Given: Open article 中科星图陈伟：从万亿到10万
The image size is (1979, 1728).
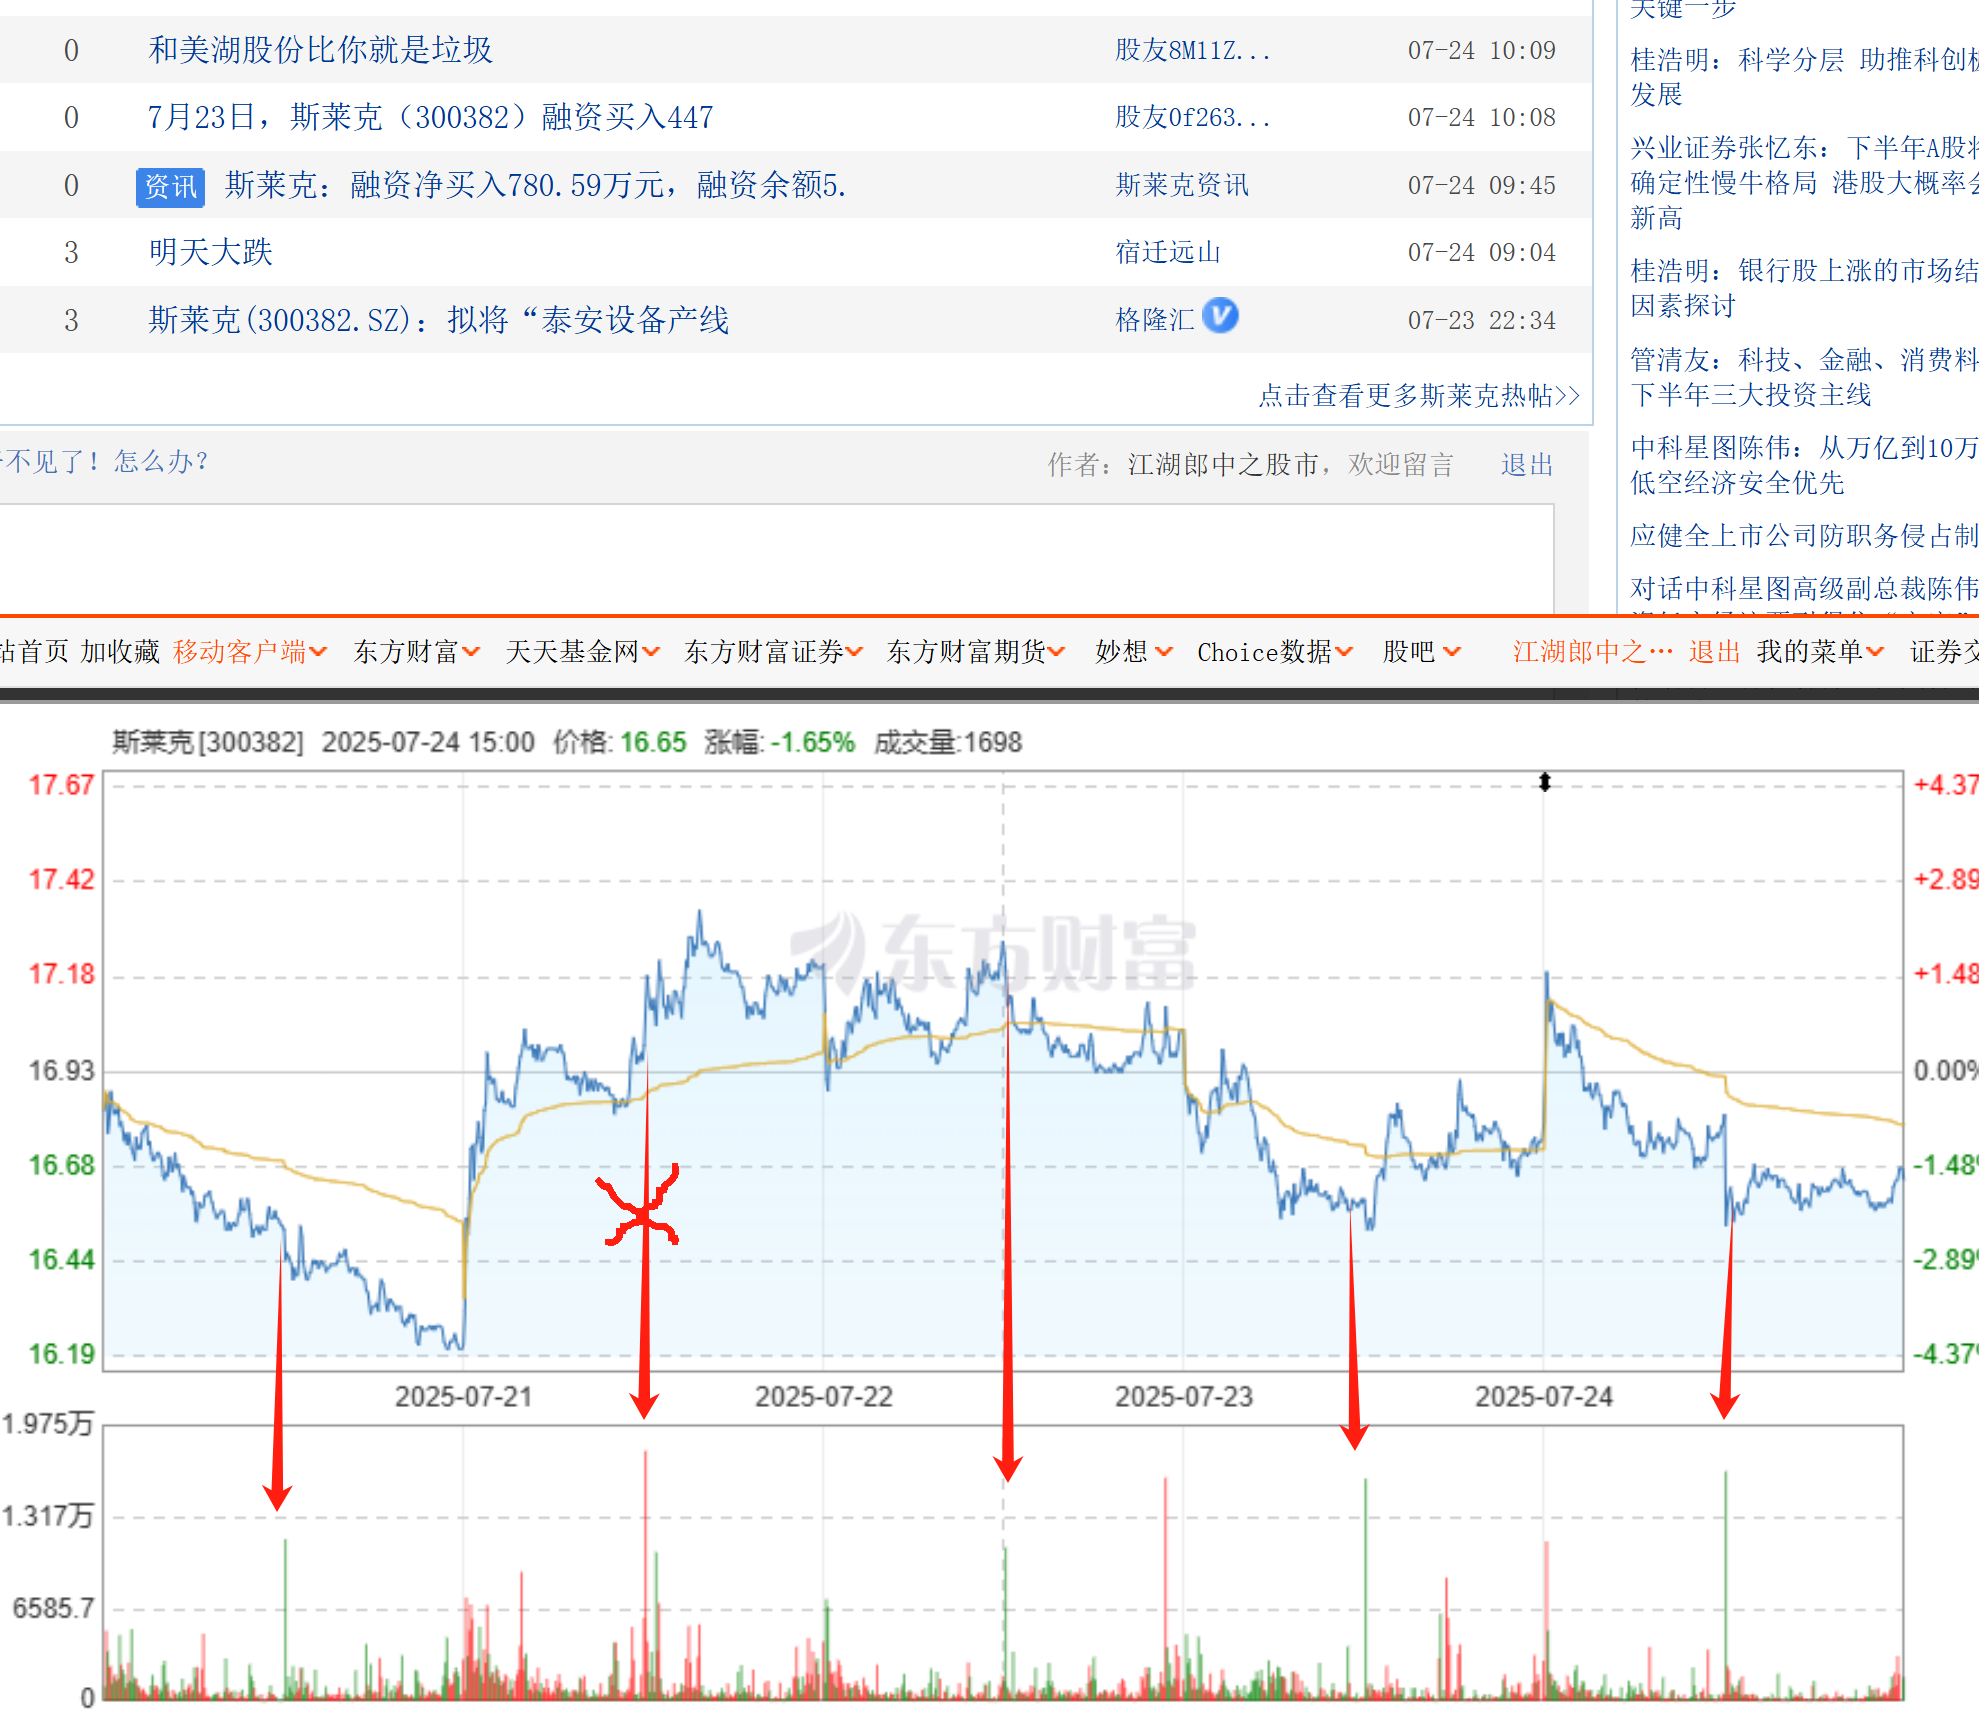Looking at the screenshot, I should point(1804,465).
